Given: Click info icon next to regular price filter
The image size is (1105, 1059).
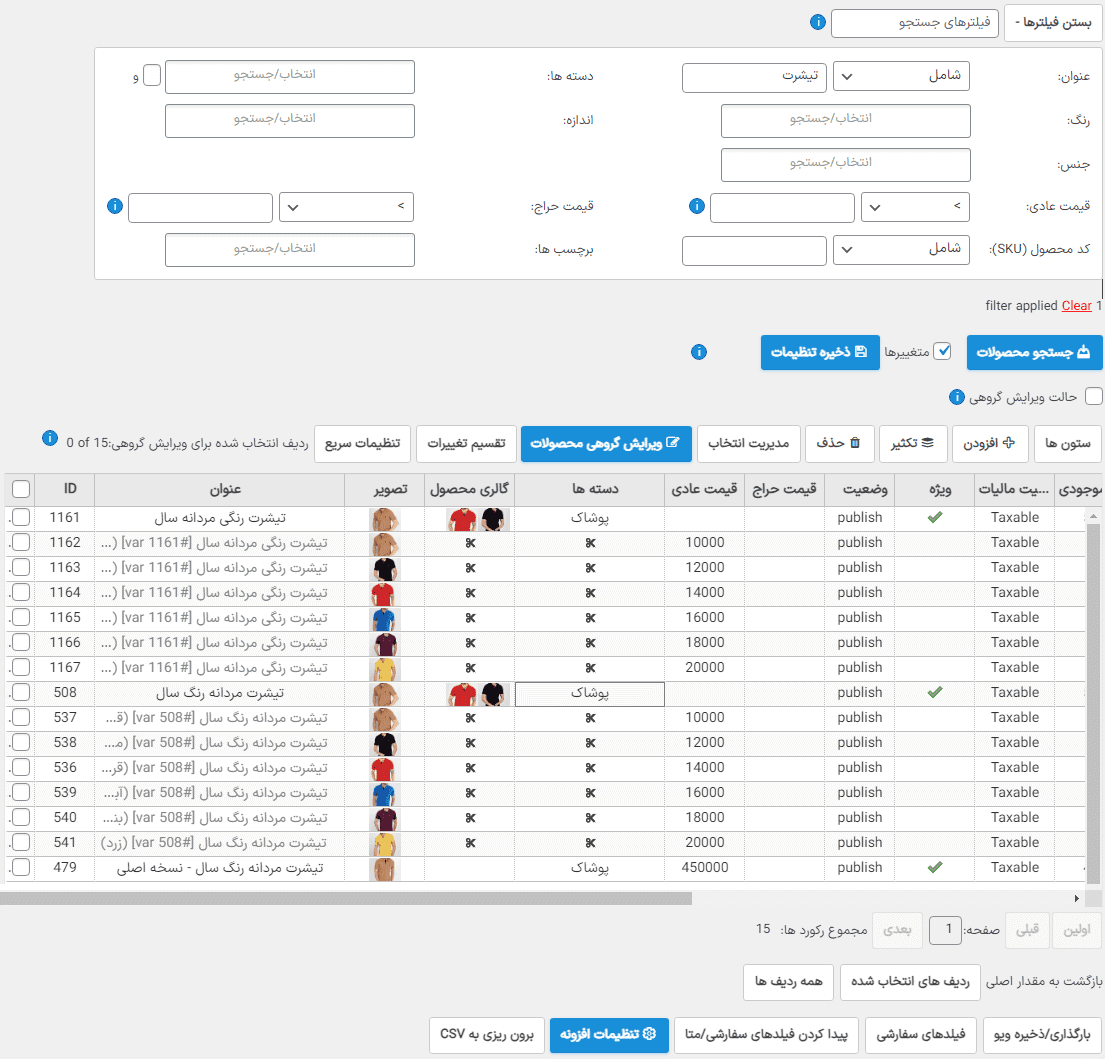Looking at the screenshot, I should pyautogui.click(x=696, y=206).
